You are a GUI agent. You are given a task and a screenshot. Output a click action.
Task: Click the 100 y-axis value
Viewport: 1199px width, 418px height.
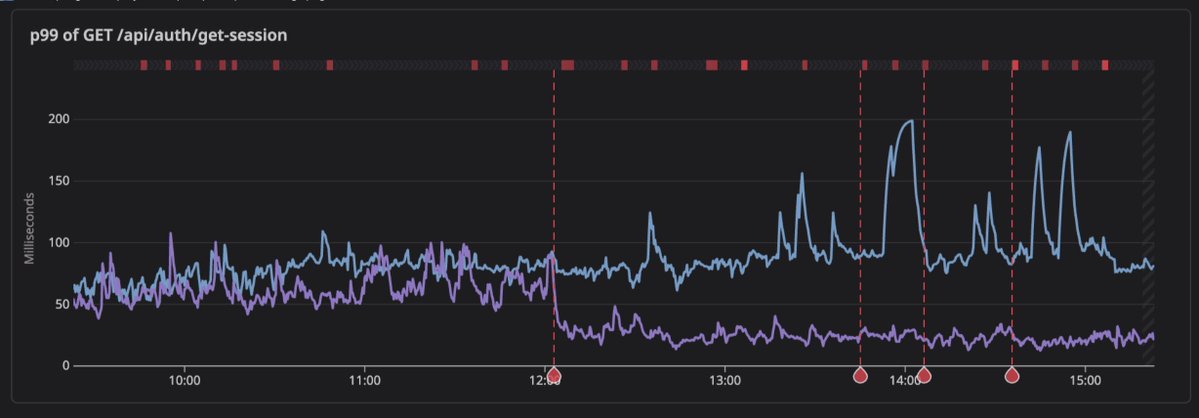[60, 243]
